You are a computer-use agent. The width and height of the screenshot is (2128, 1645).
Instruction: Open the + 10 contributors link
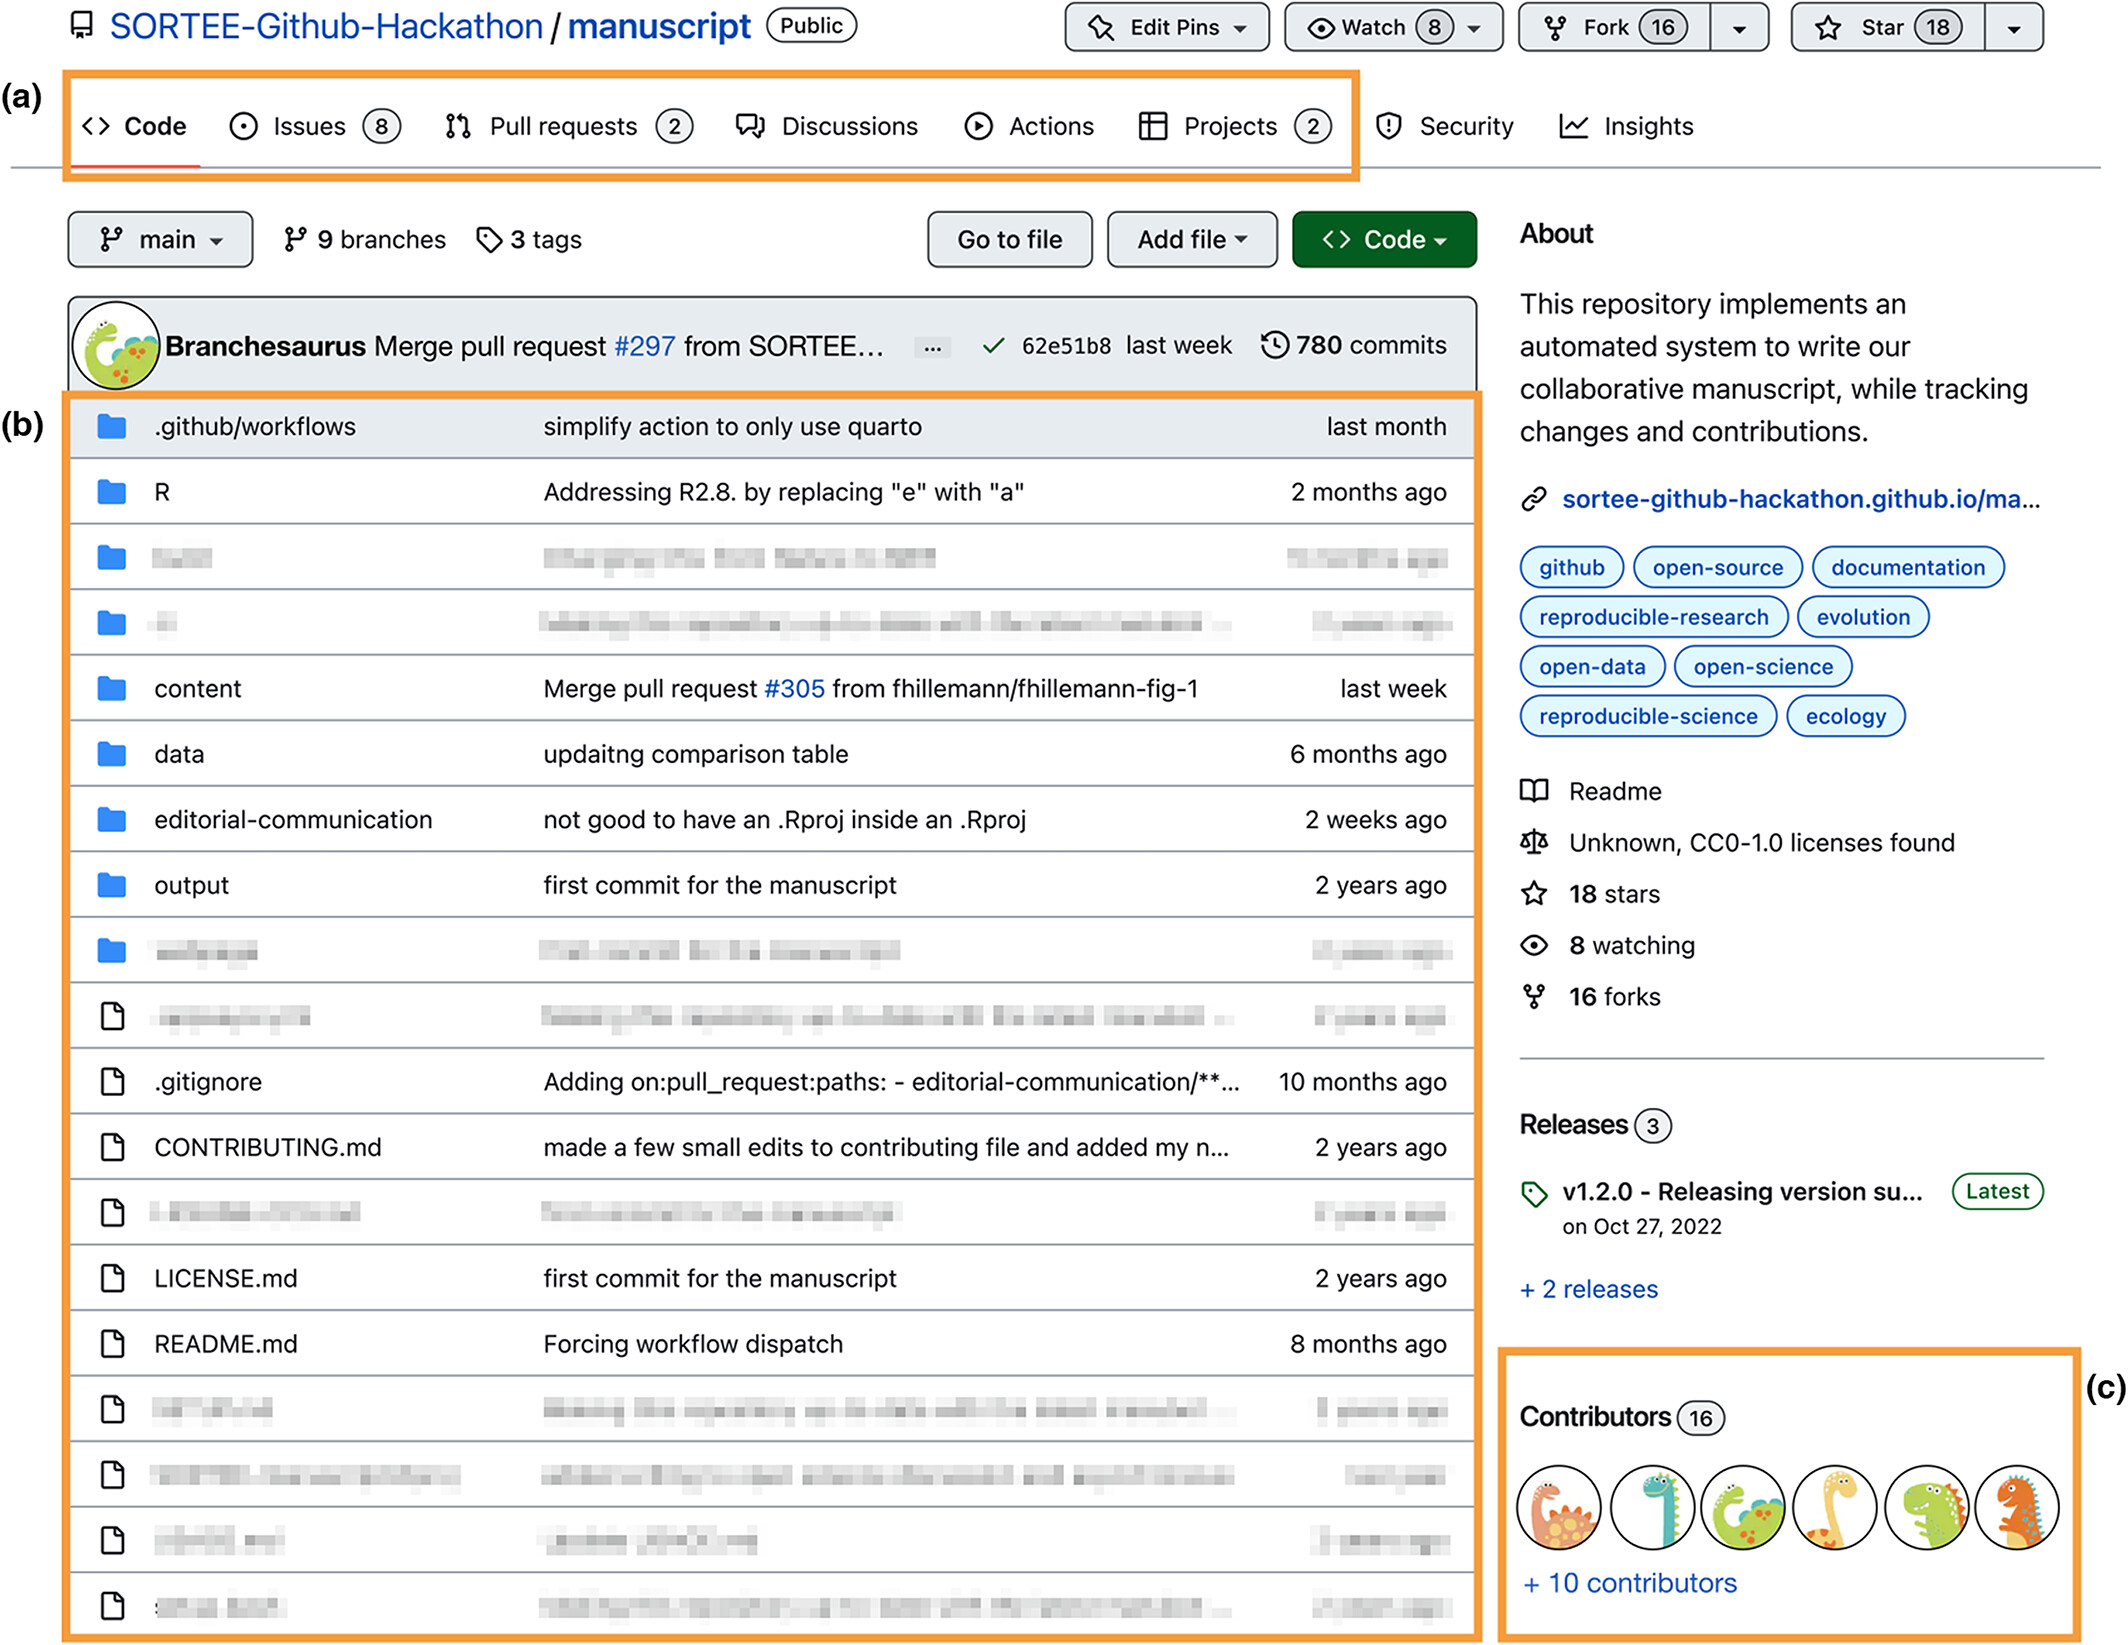pyautogui.click(x=1629, y=1583)
